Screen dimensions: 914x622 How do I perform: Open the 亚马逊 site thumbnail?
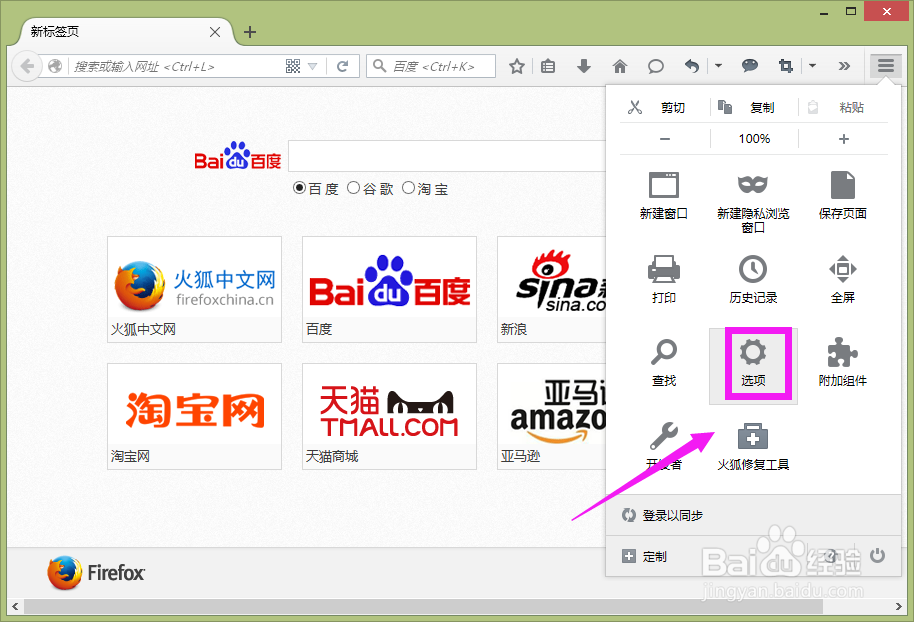[x=551, y=416]
